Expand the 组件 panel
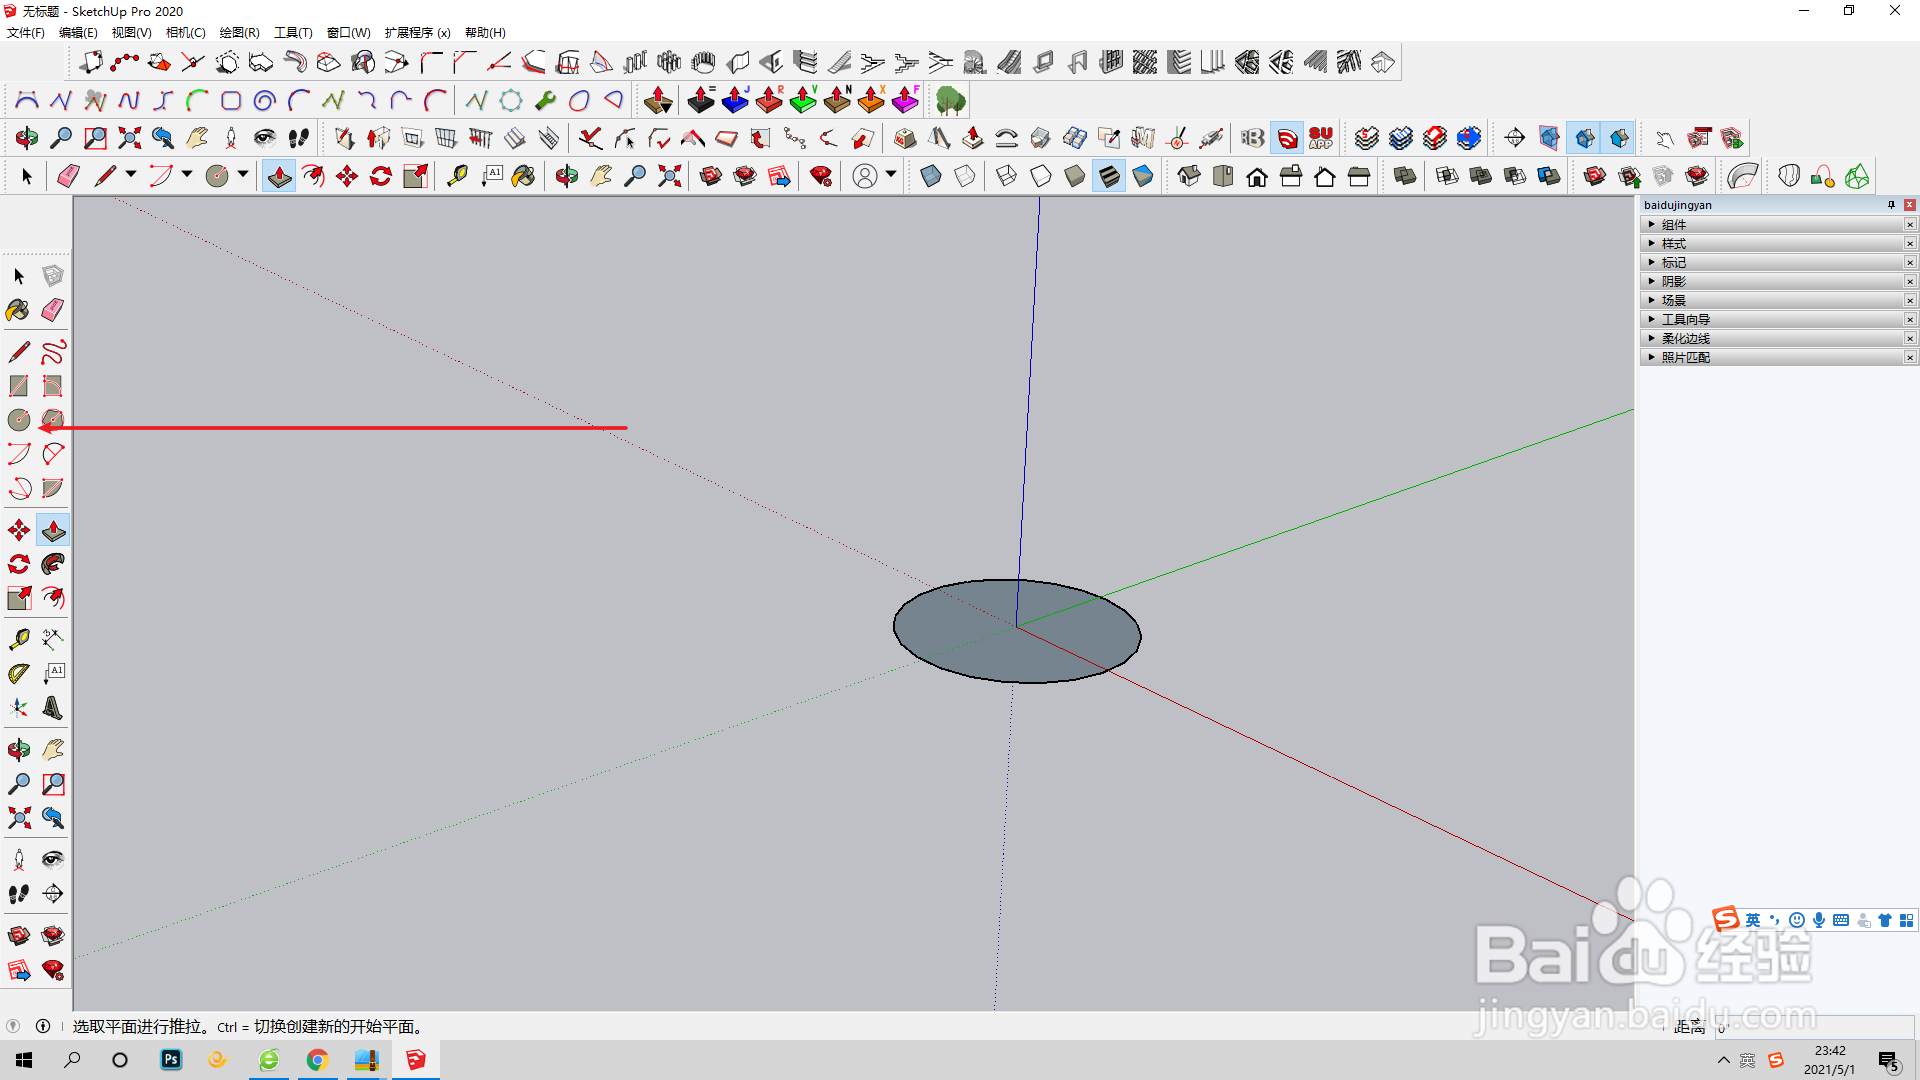The height and width of the screenshot is (1080, 1920). coord(1674,225)
